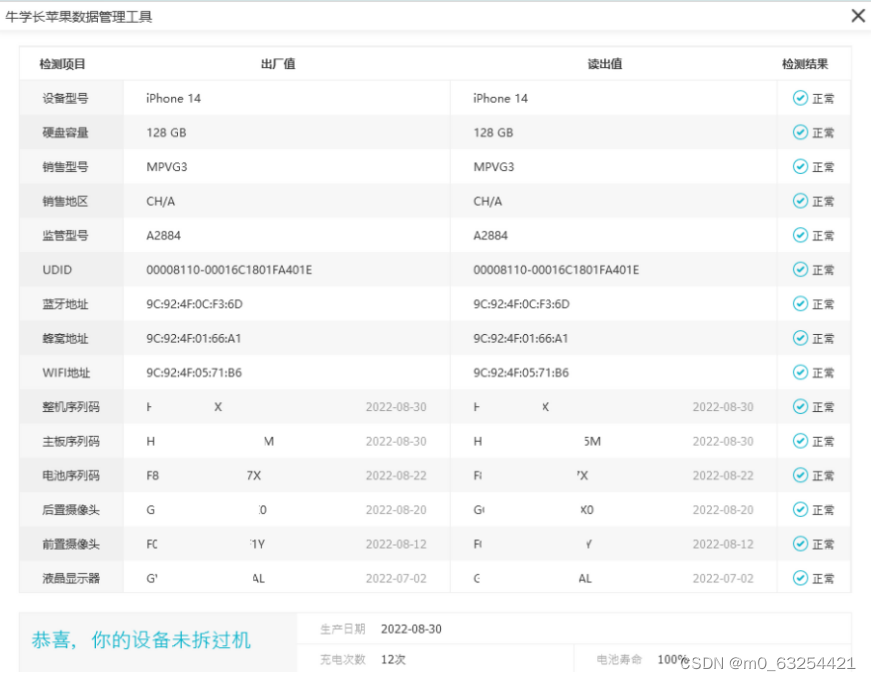871x681 pixels.
Task: Select the 生产日期 value 2022-08-30
Action: click(411, 629)
